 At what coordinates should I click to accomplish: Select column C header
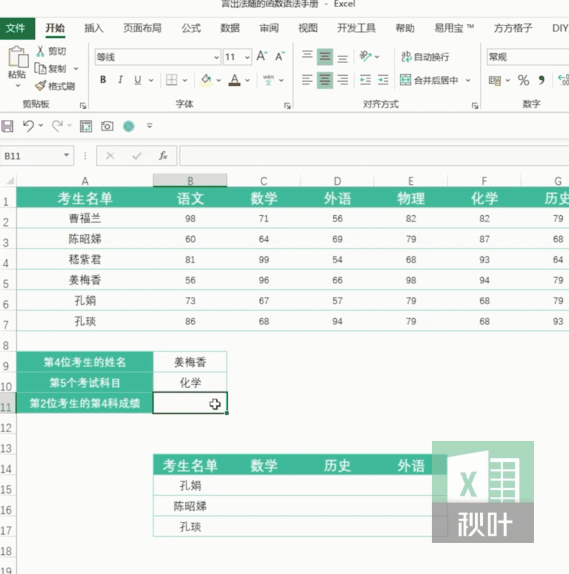pos(264,181)
